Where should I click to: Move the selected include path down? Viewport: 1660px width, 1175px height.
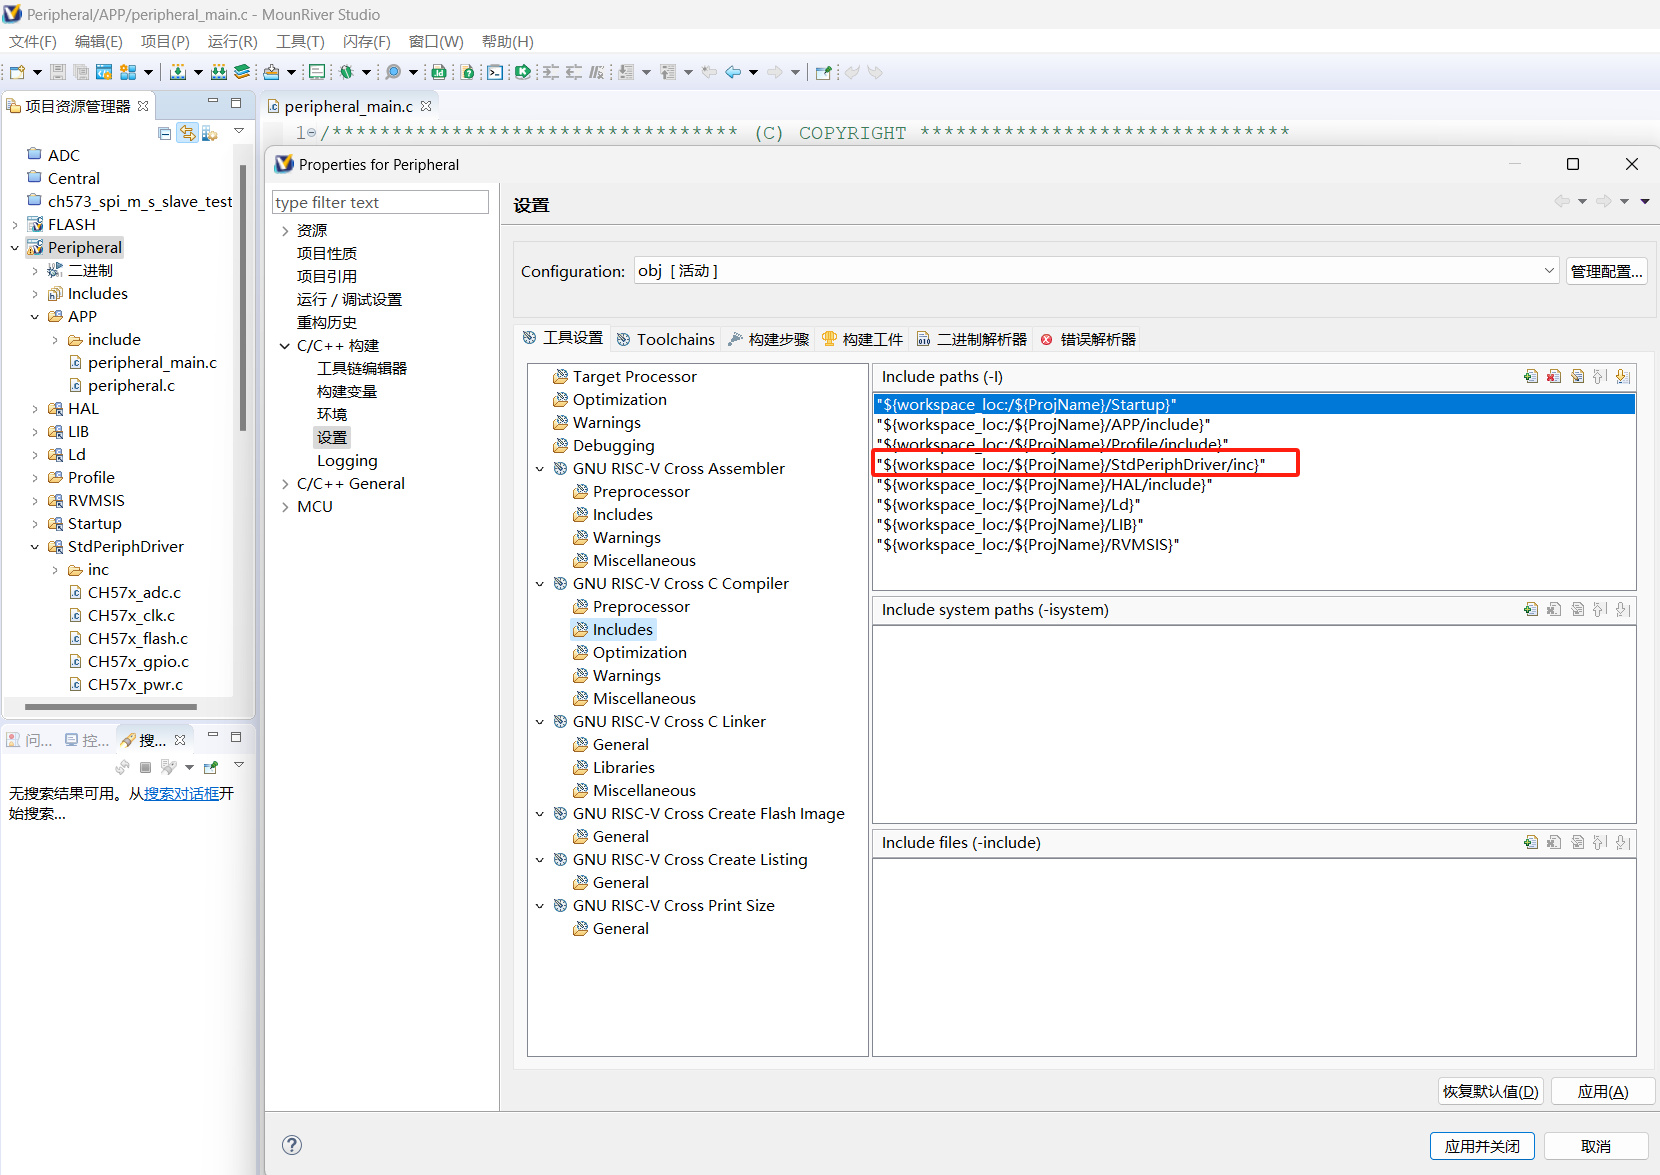(x=1623, y=377)
